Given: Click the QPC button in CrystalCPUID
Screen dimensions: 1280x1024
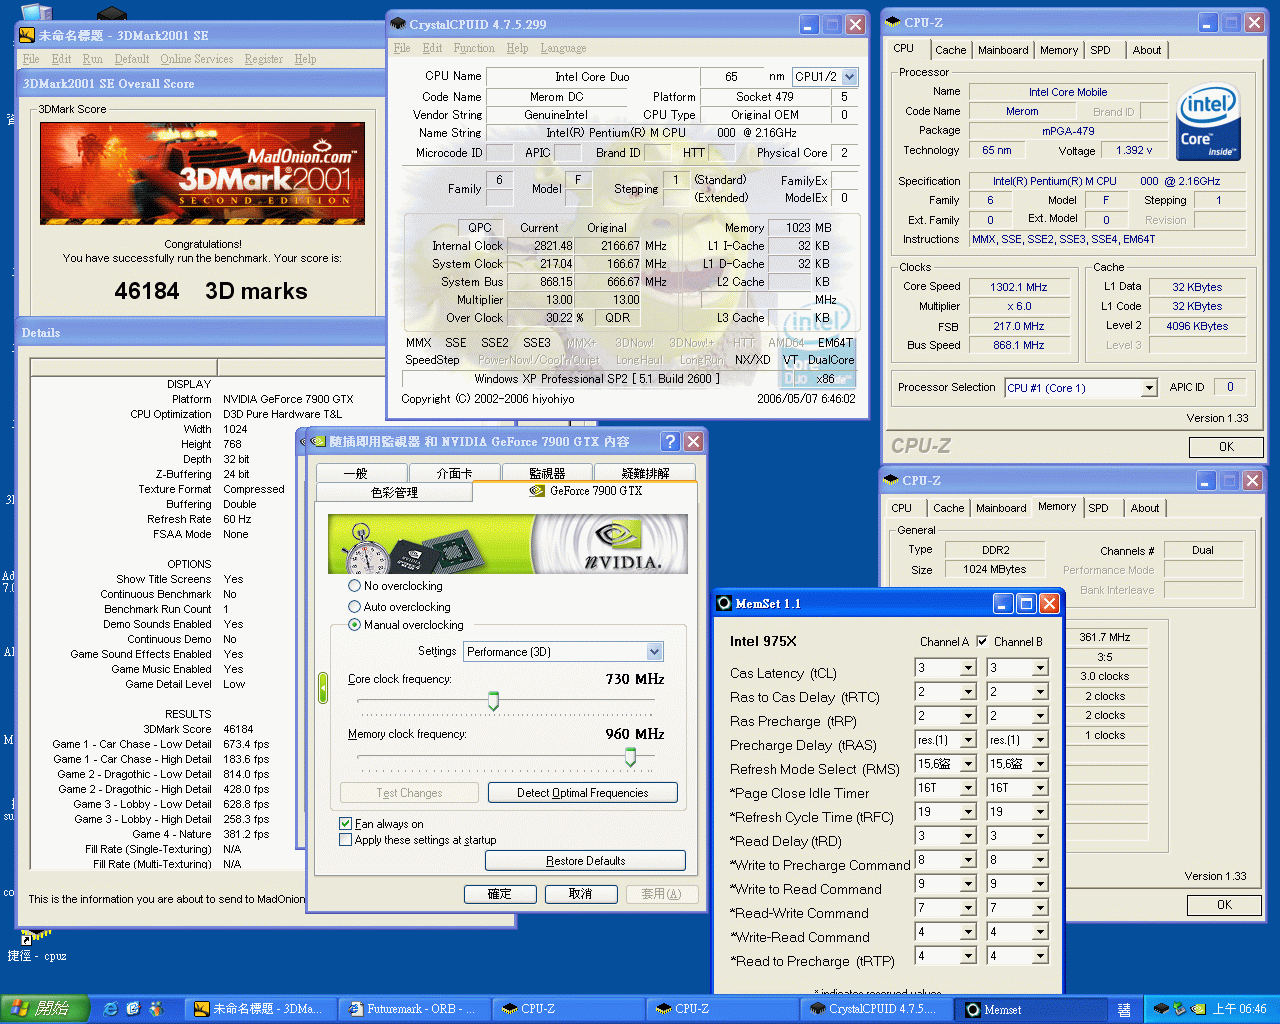Looking at the screenshot, I should tap(479, 228).
